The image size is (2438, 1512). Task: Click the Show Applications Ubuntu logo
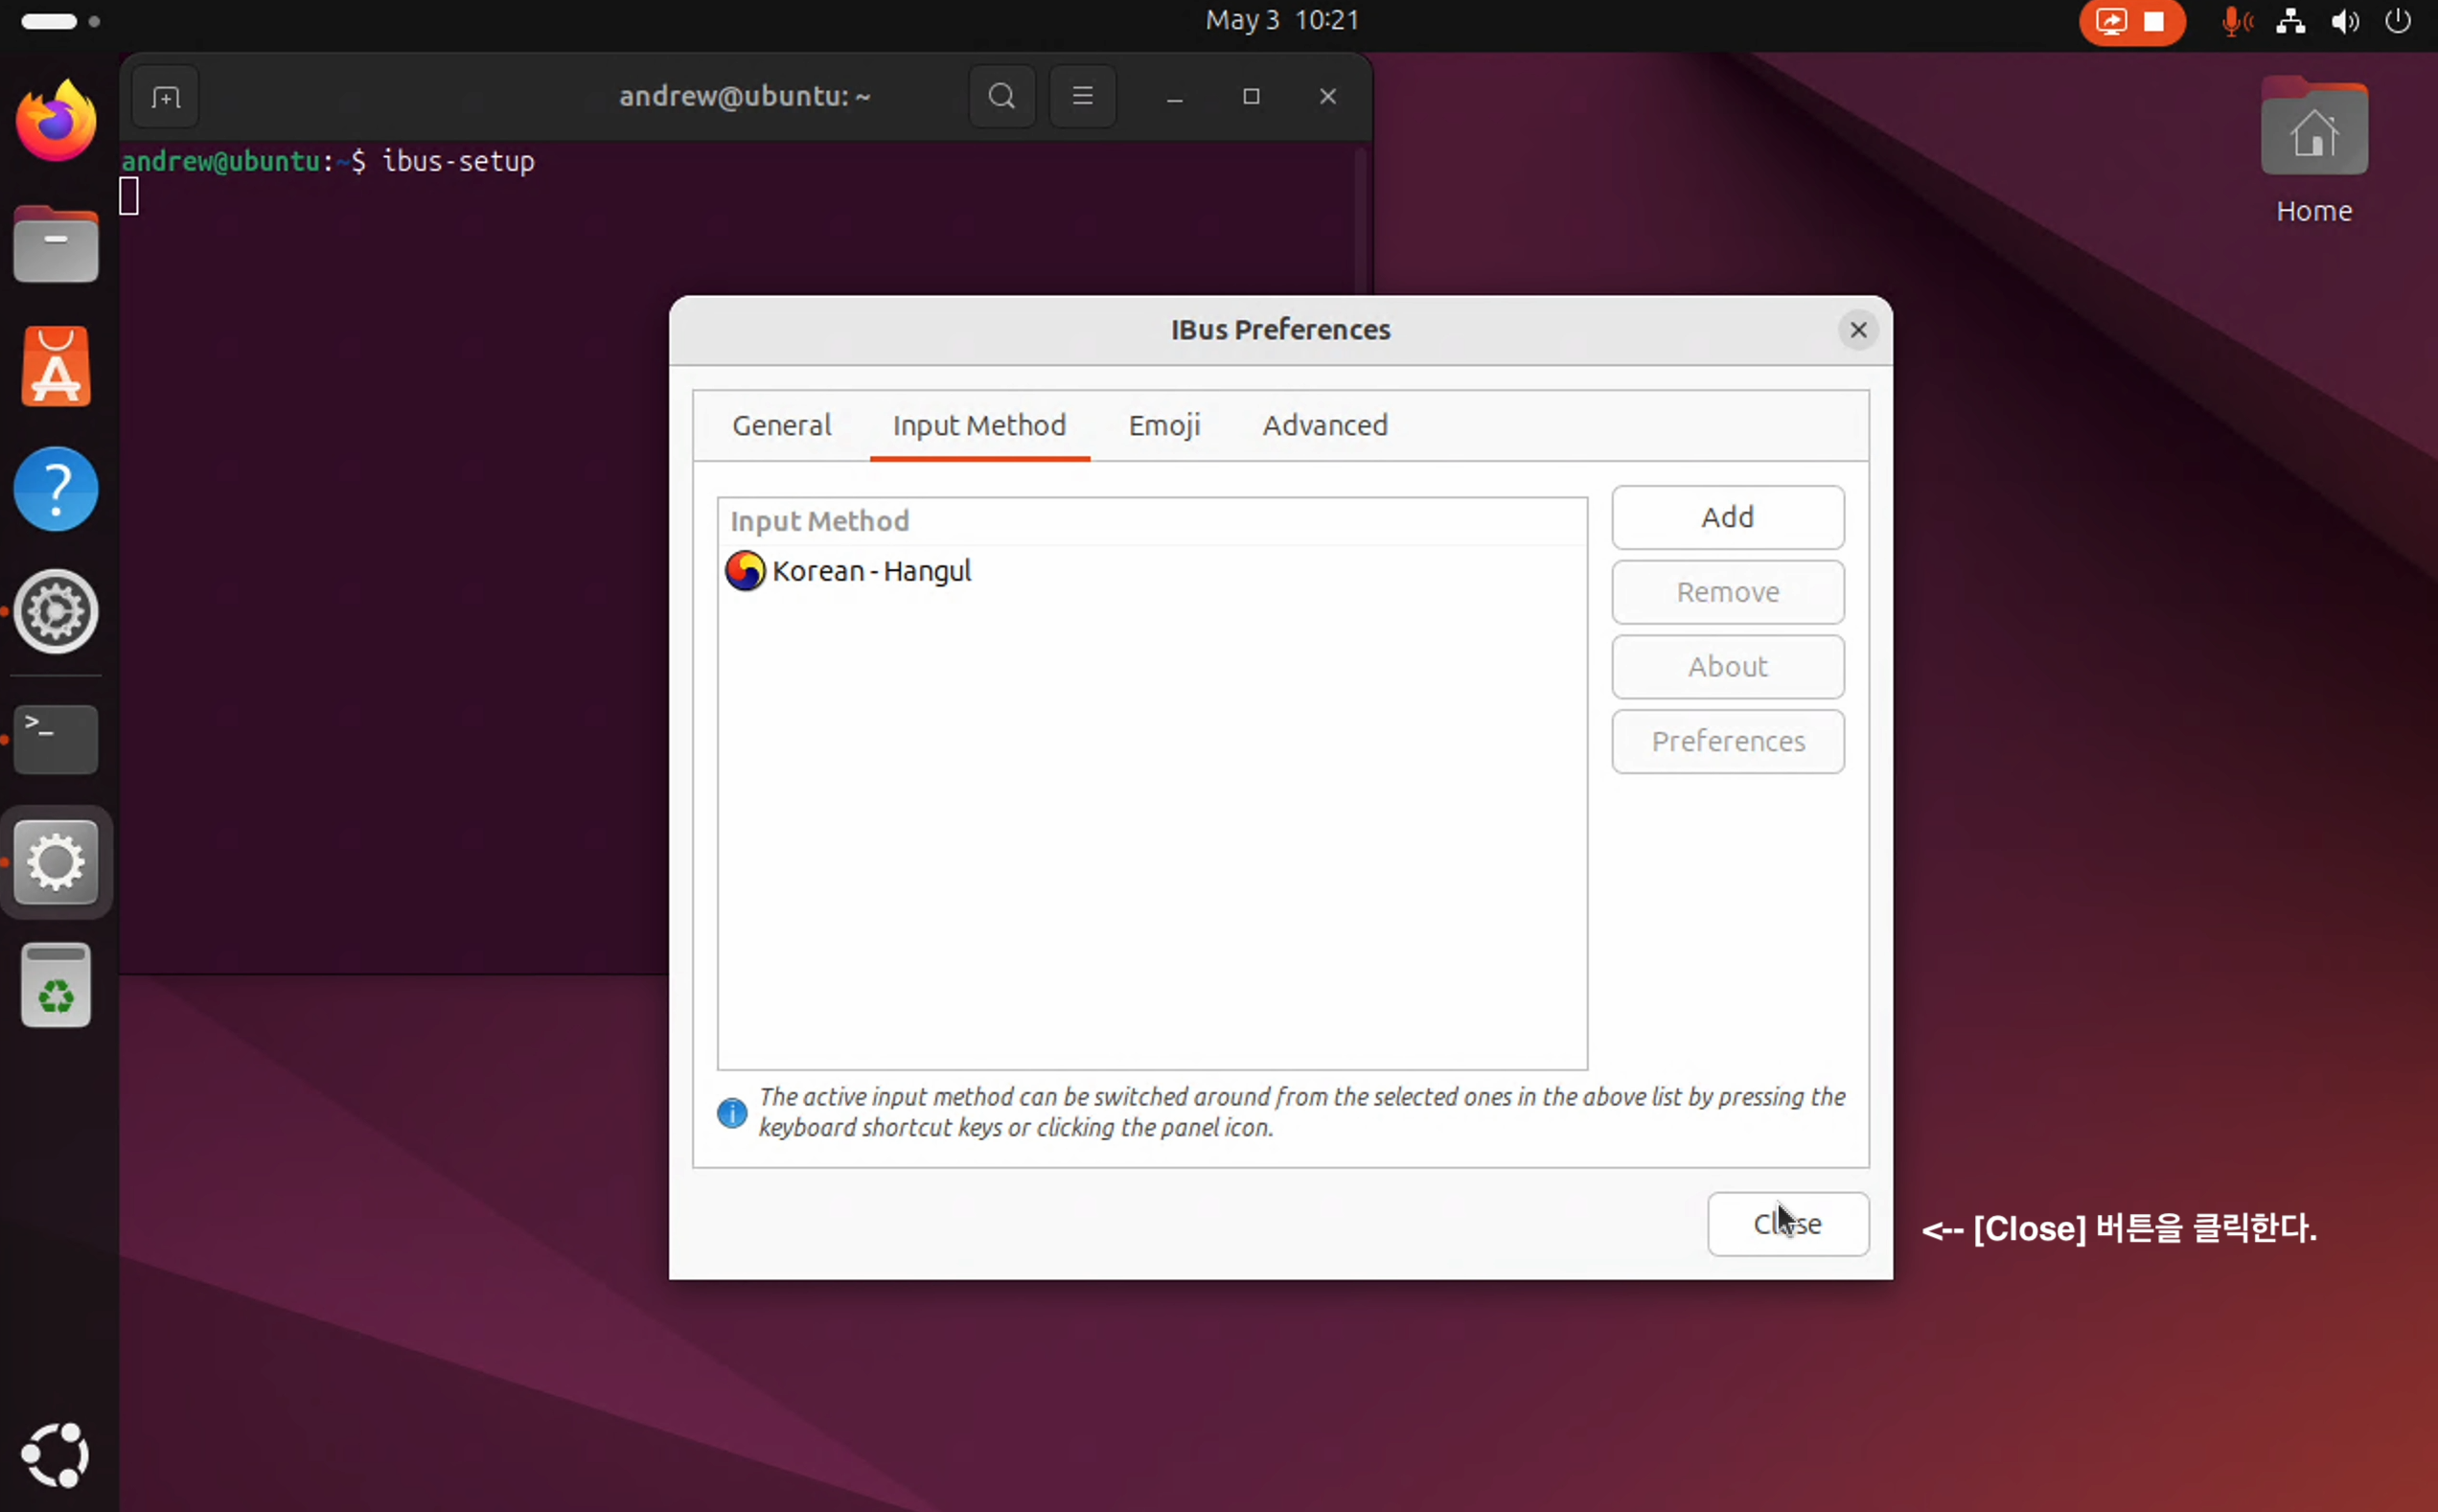56,1454
